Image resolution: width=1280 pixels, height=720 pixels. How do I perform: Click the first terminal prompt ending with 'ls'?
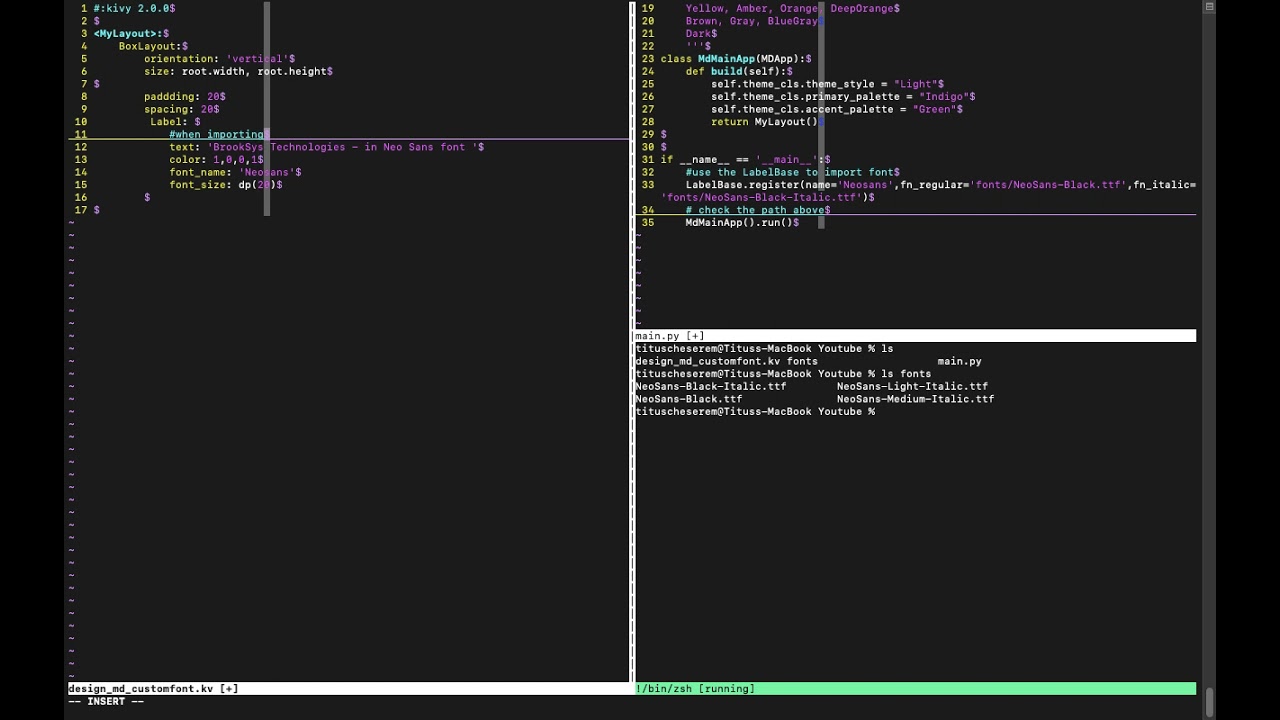click(764, 348)
